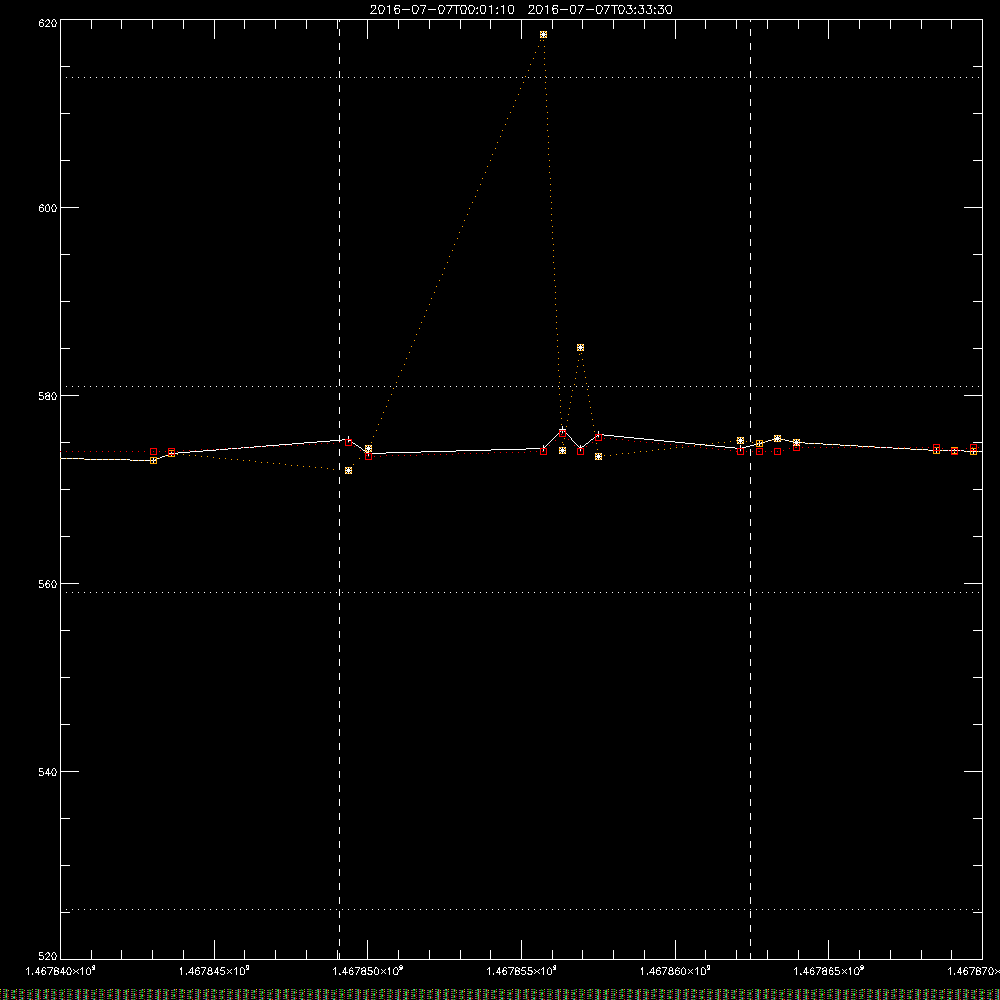The width and height of the screenshot is (1000, 1000).
Task: Select the second orange peak point near 585
Action: [580, 348]
